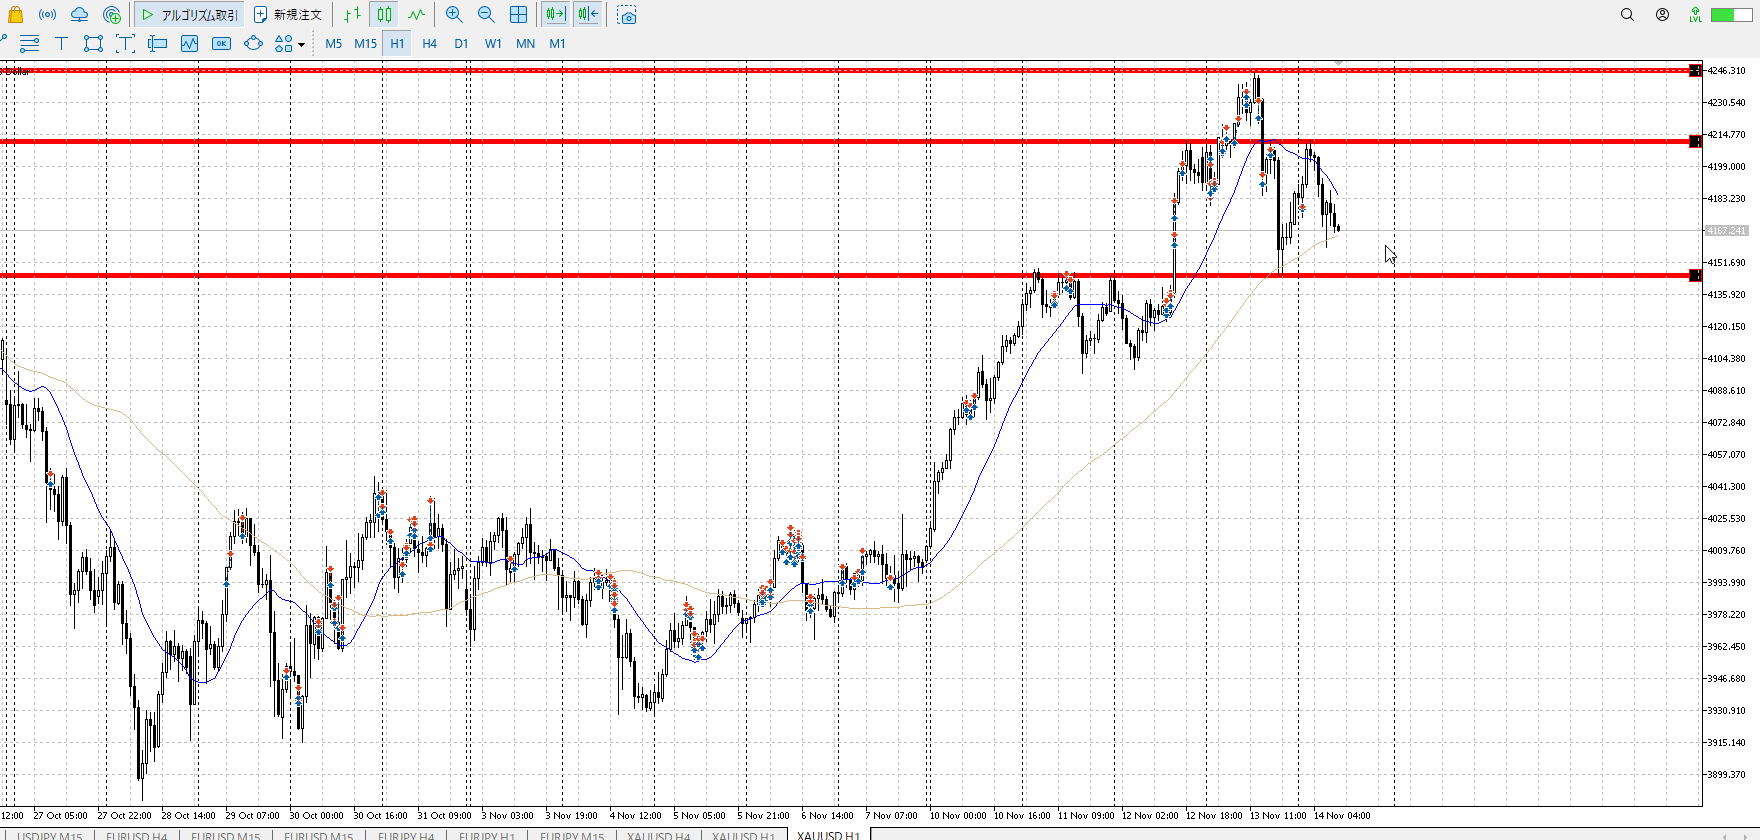Viewport: 1760px width, 840px height.
Task: Zoom out of the chart
Action: [x=486, y=15]
